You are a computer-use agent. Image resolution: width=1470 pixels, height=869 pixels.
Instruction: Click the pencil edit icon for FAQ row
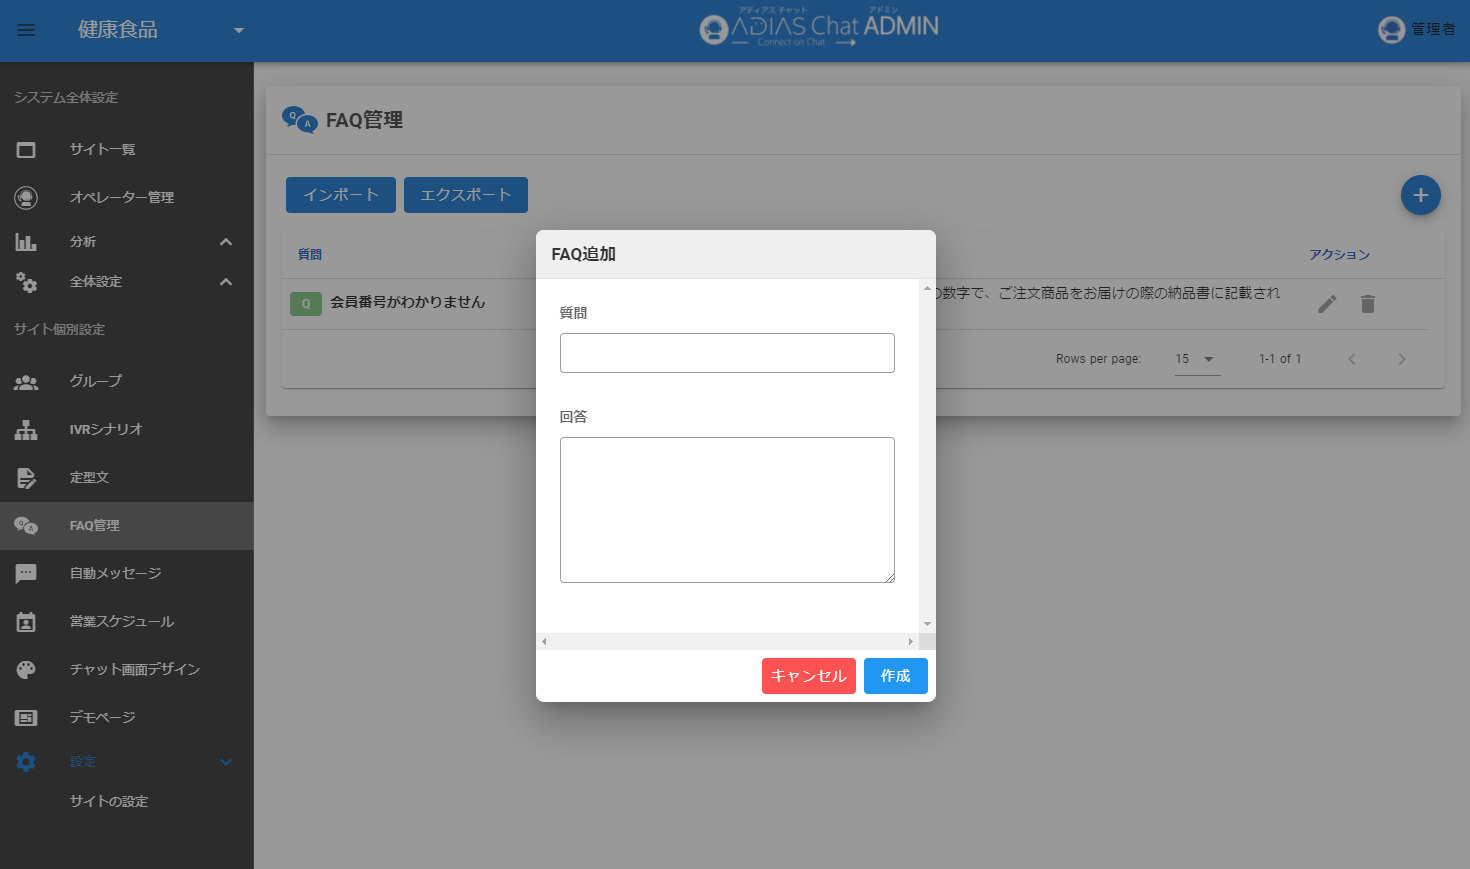coord(1327,304)
